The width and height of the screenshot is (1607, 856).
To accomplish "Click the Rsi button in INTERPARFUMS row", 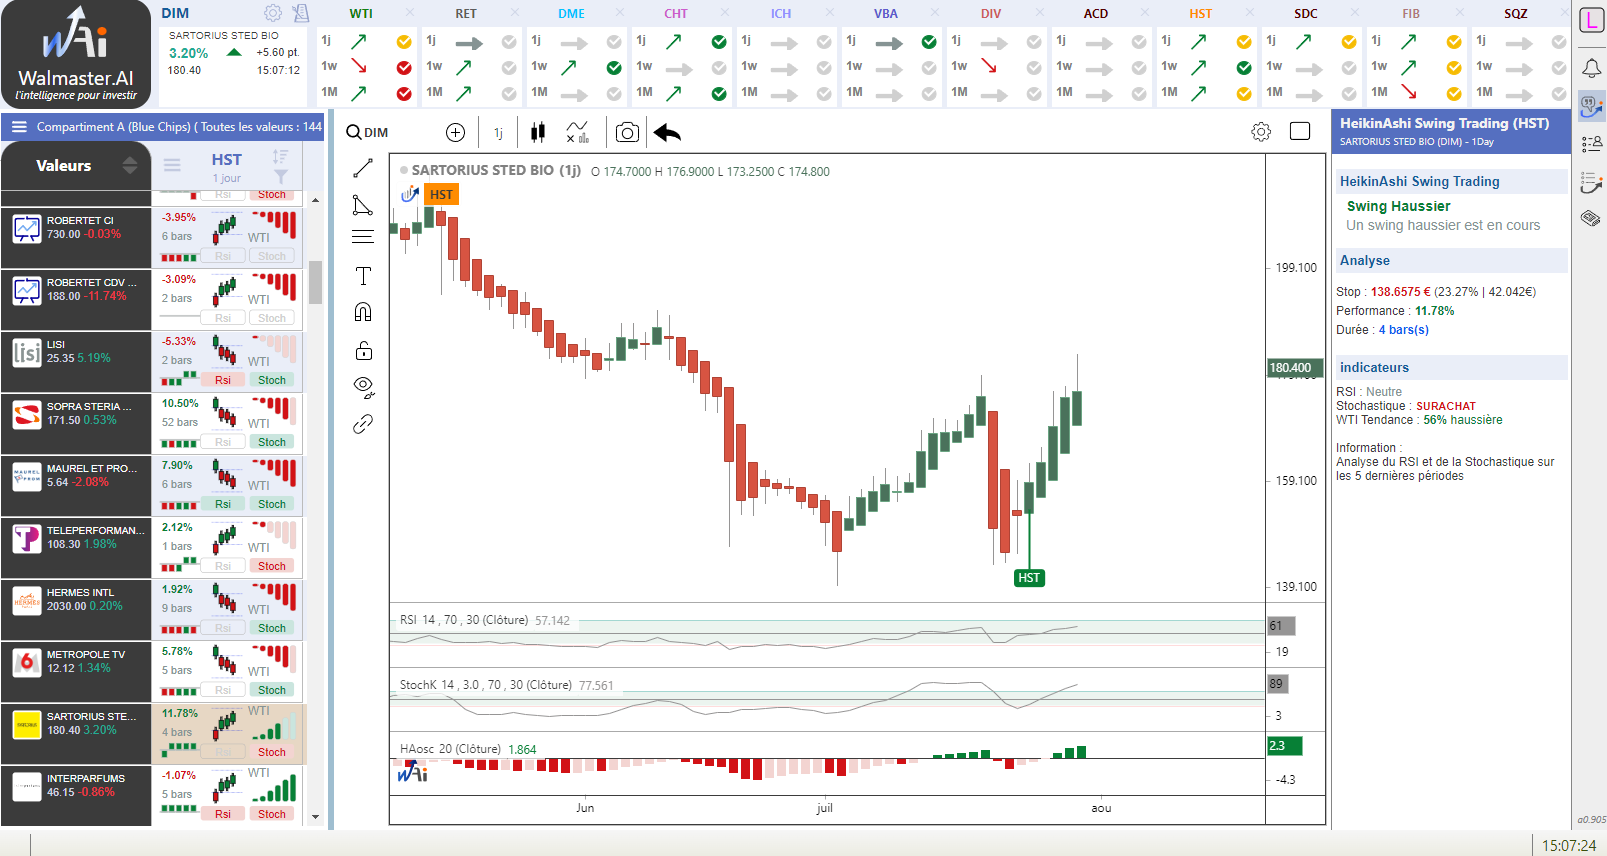I will (223, 814).
